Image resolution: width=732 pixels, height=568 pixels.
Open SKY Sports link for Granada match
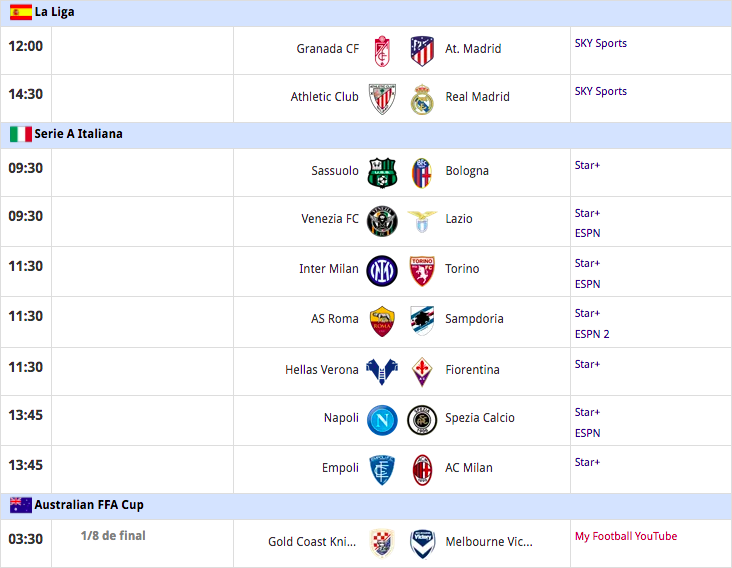pos(600,43)
